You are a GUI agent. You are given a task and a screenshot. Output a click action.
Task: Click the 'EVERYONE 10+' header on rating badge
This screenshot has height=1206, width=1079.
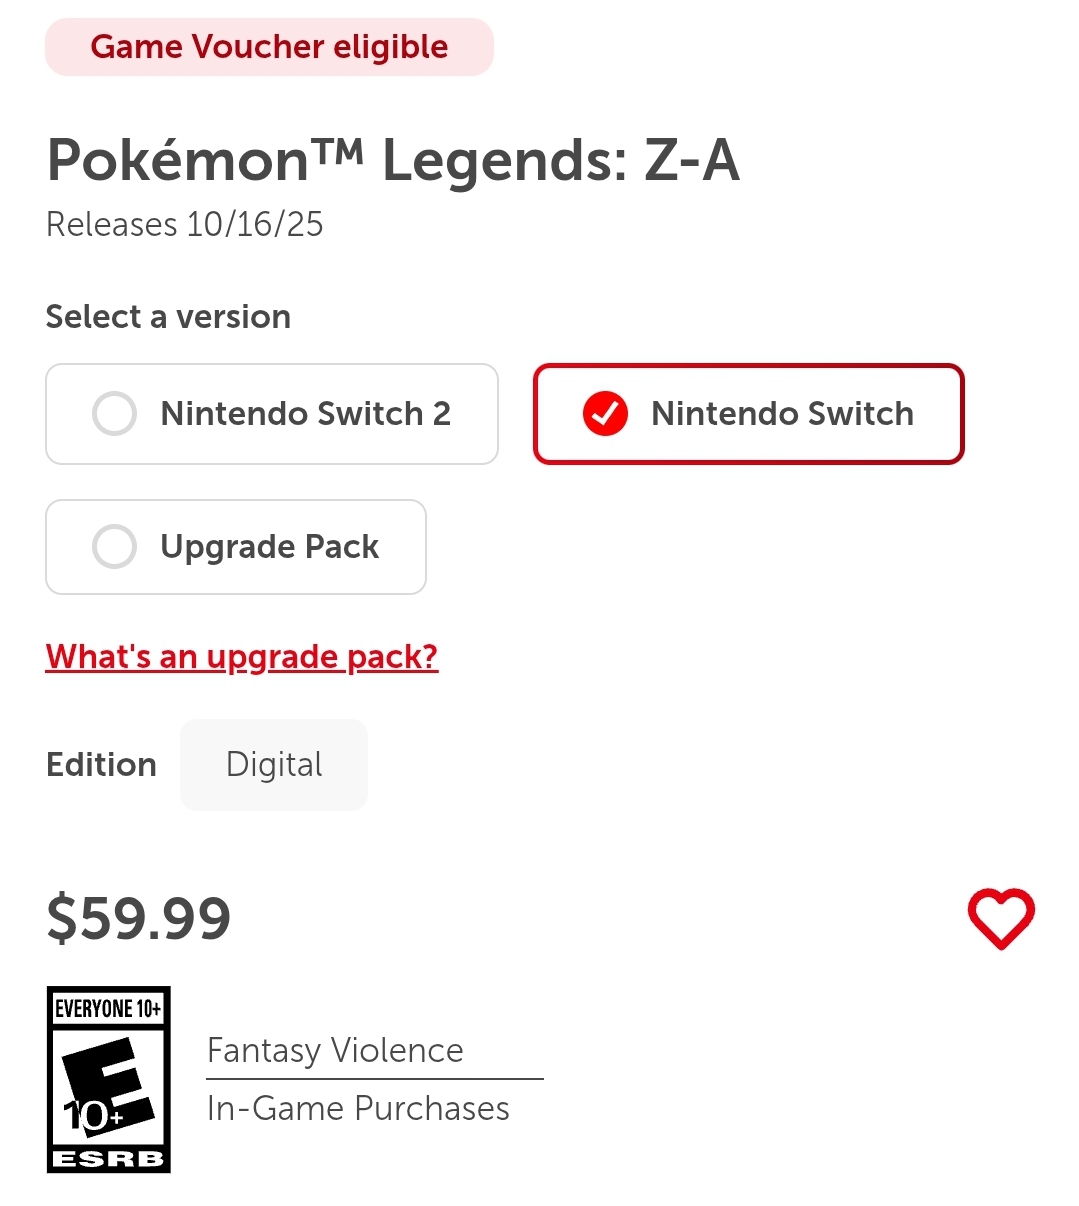108,1008
